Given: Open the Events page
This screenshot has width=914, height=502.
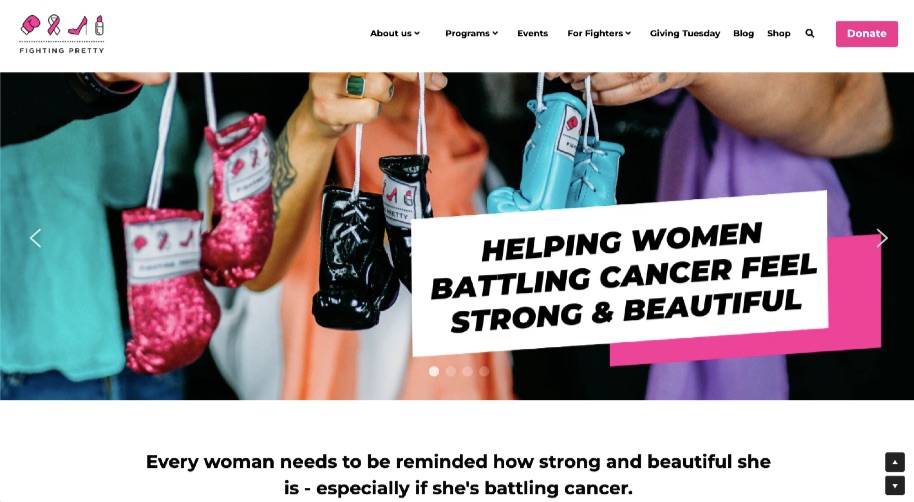Looking at the screenshot, I should tap(532, 33).
